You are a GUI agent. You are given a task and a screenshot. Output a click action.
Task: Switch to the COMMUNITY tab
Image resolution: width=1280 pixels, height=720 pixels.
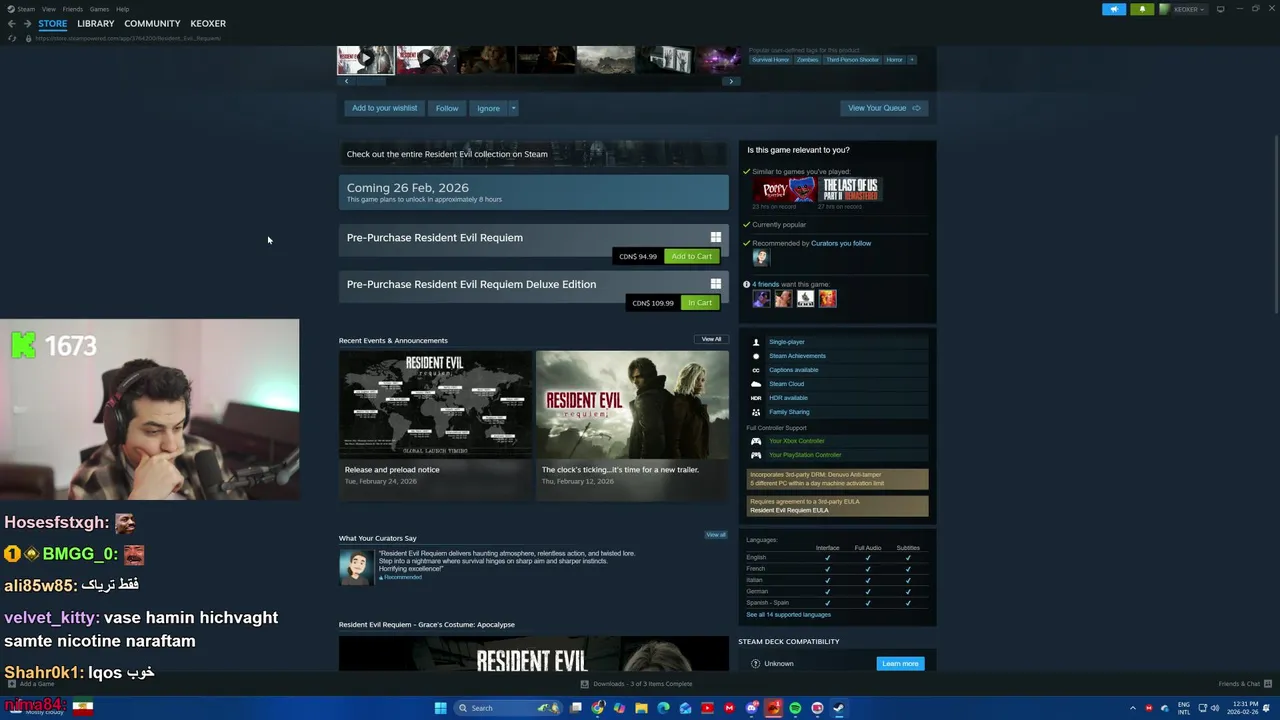pos(152,23)
